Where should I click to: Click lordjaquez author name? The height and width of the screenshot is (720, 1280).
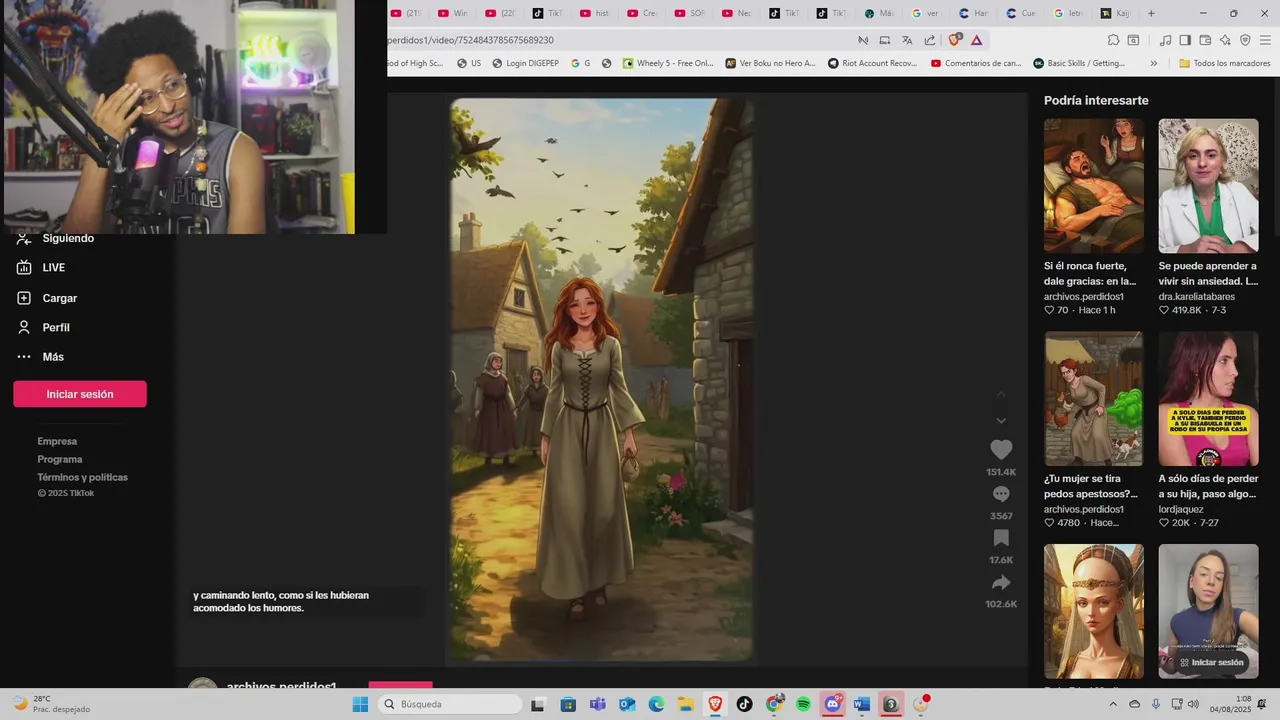tap(1181, 509)
